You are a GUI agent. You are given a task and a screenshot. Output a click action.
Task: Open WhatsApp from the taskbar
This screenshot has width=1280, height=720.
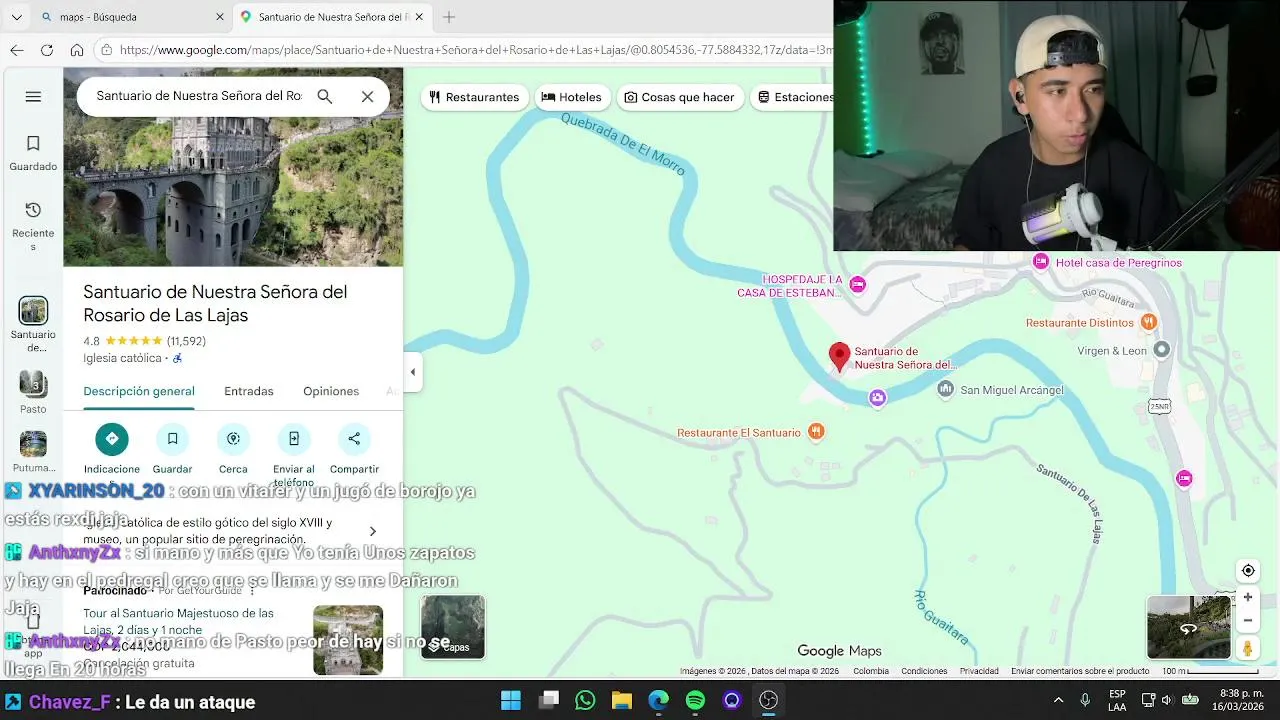(x=585, y=700)
